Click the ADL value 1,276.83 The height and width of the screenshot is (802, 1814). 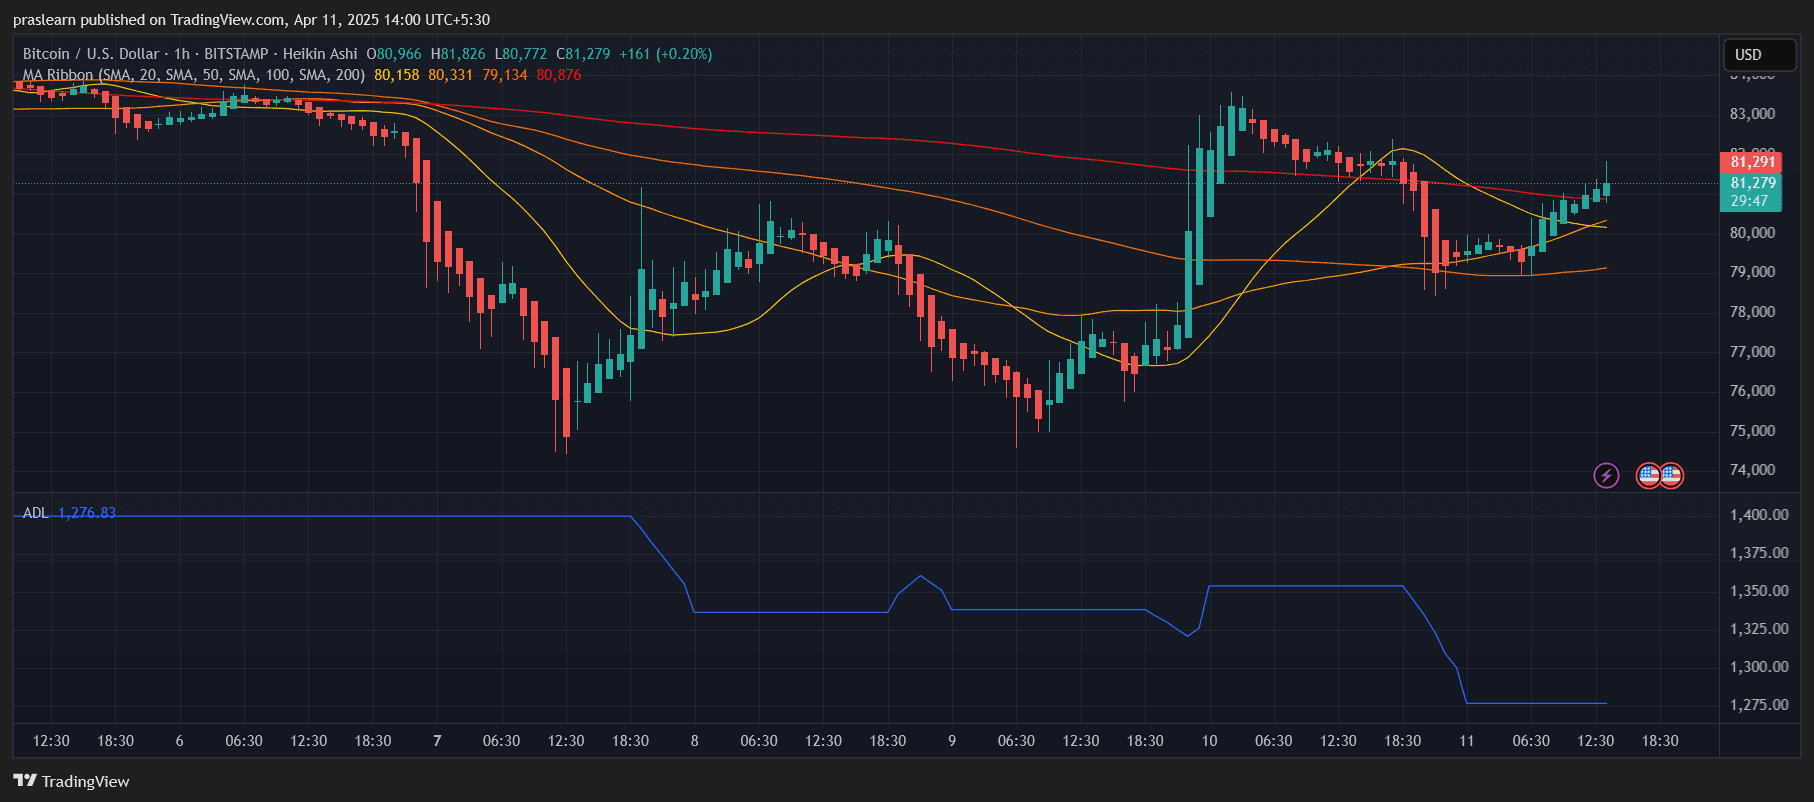pyautogui.click(x=87, y=513)
